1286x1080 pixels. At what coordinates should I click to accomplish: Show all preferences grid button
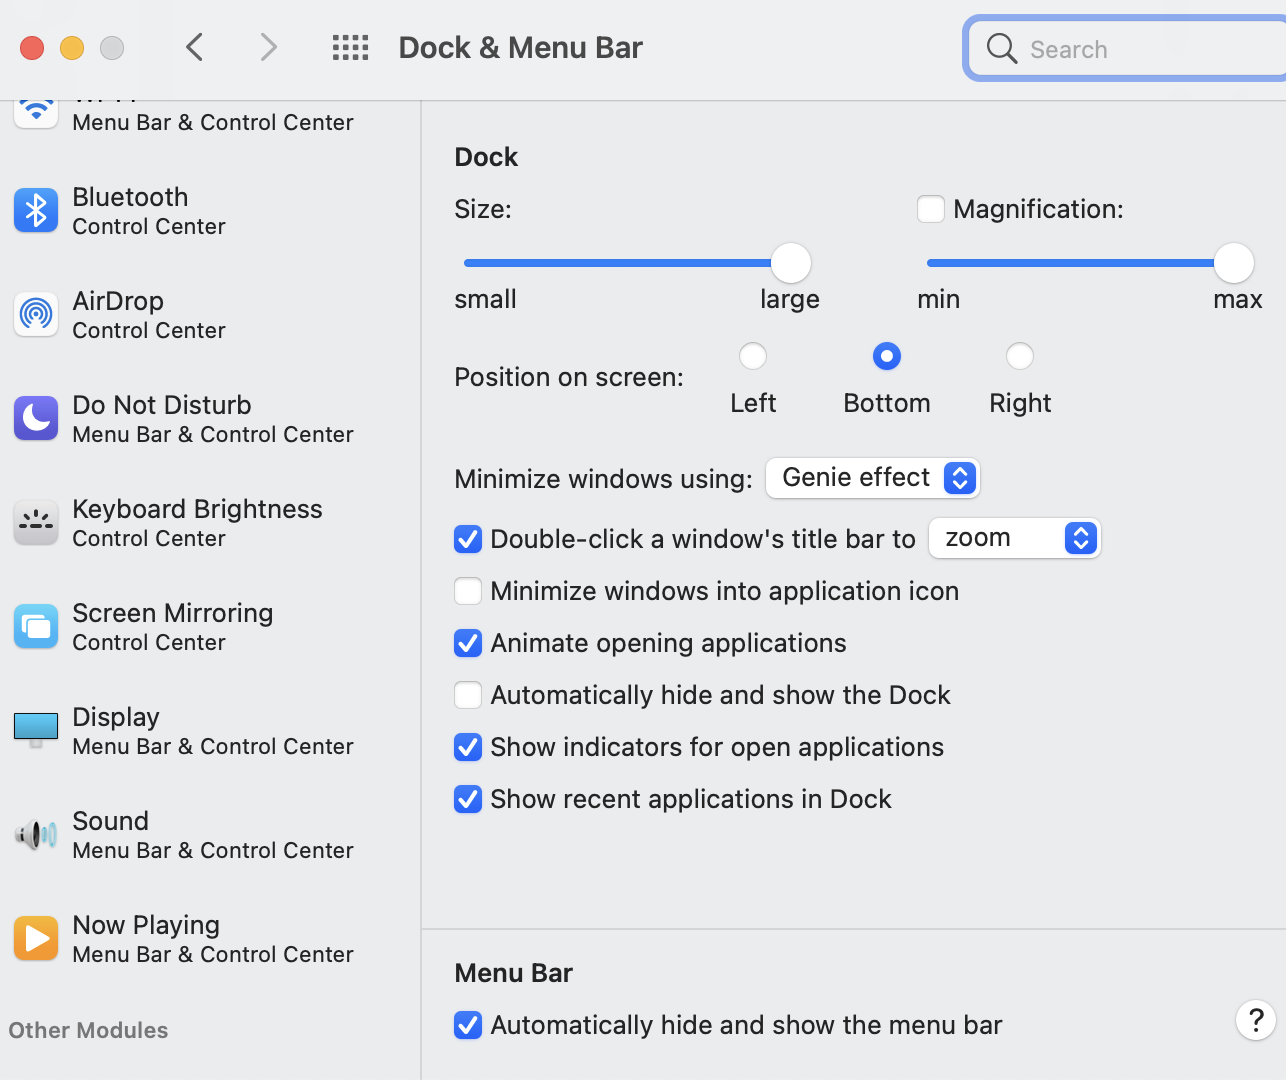(350, 47)
